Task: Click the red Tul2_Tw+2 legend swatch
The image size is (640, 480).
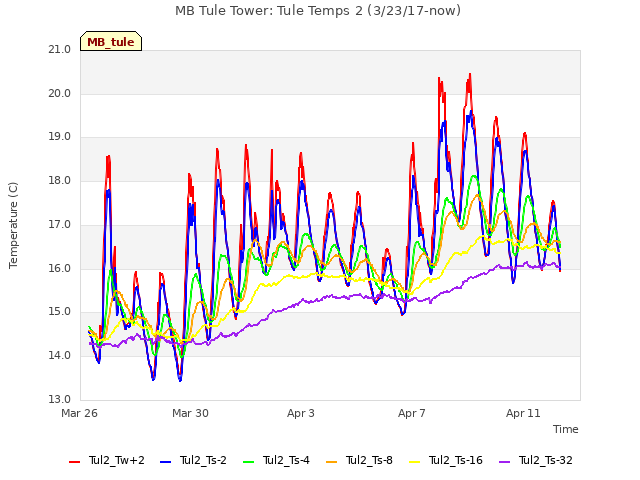Action: [74, 462]
